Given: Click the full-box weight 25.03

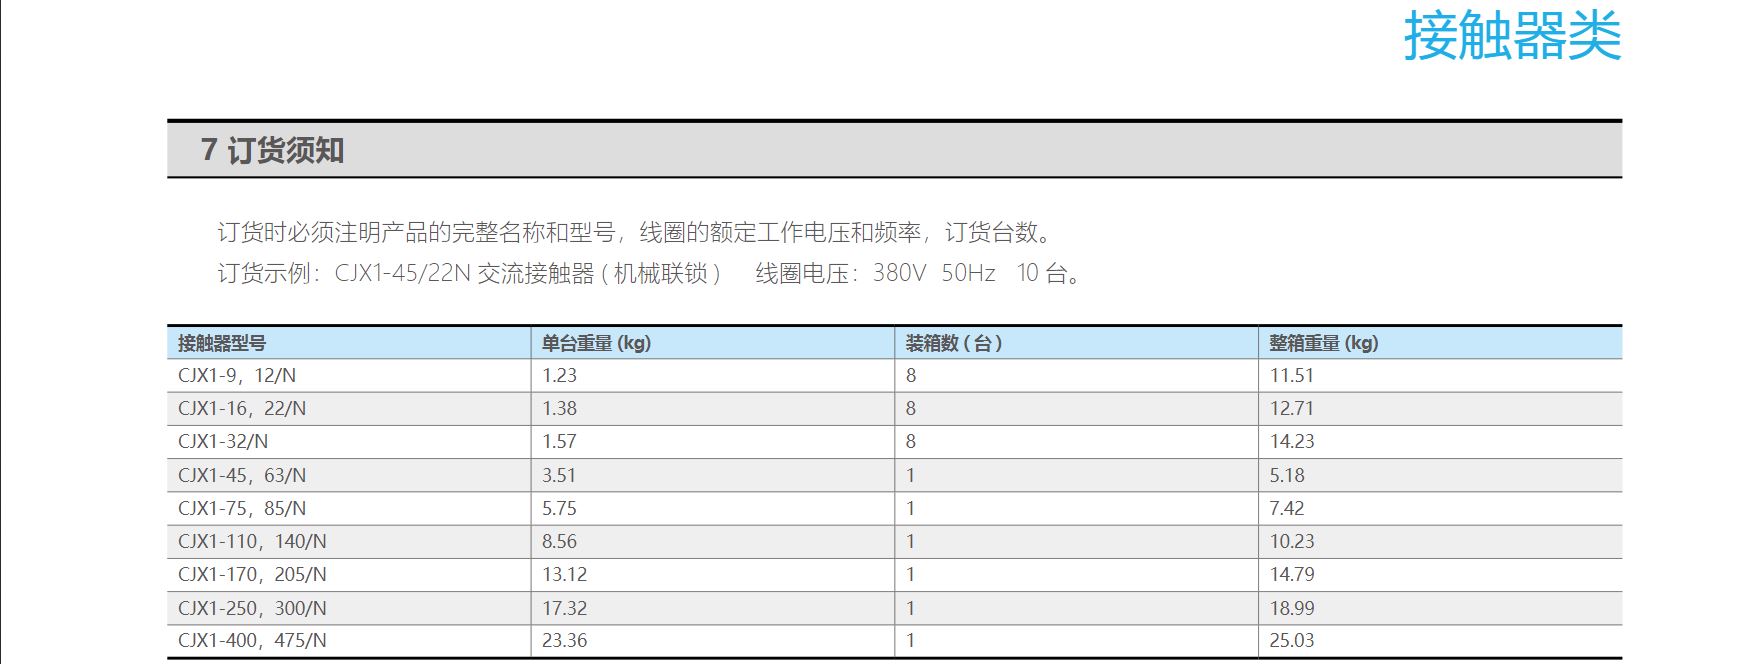Looking at the screenshot, I should [1292, 641].
